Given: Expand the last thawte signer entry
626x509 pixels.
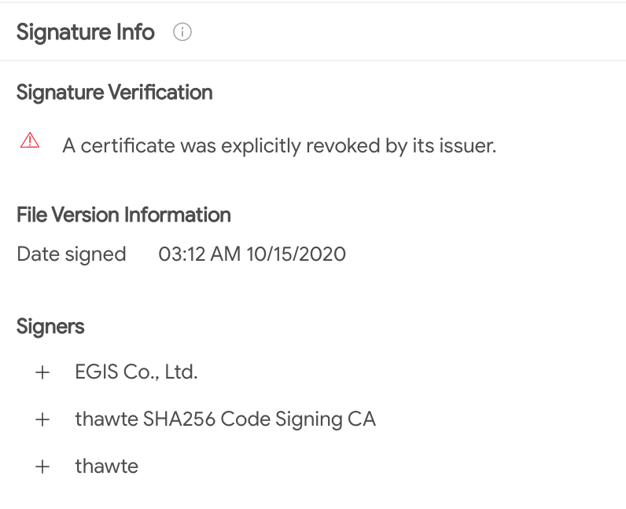Looking at the screenshot, I should coord(42,467).
